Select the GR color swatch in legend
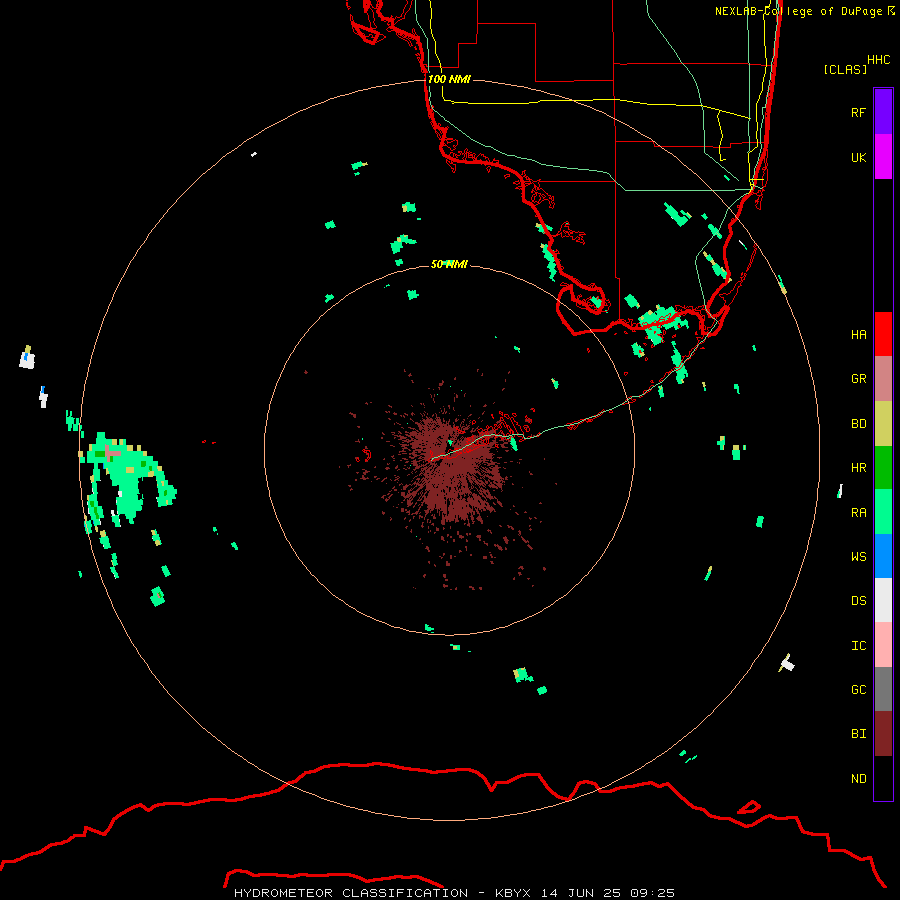The width and height of the screenshot is (900, 900). (883, 379)
